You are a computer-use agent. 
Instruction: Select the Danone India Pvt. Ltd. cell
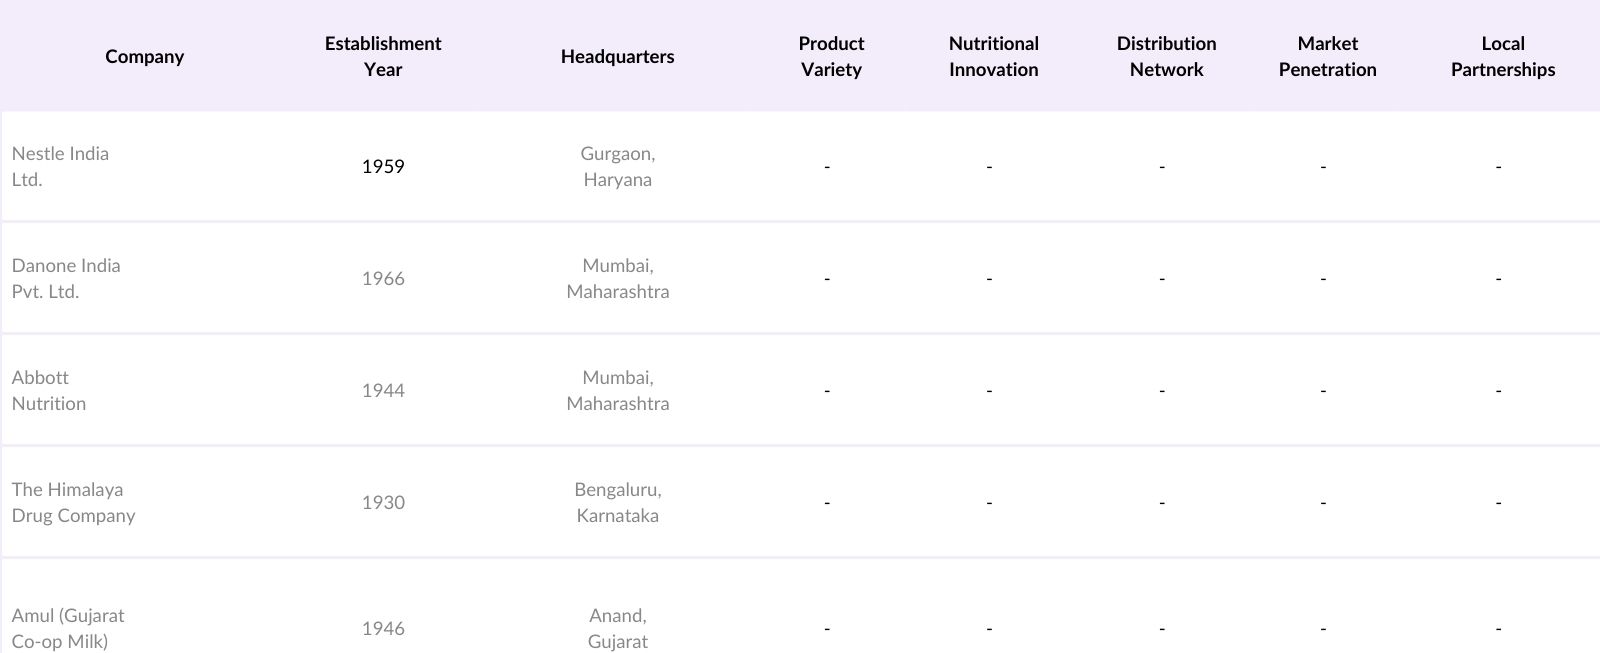pyautogui.click(x=66, y=278)
